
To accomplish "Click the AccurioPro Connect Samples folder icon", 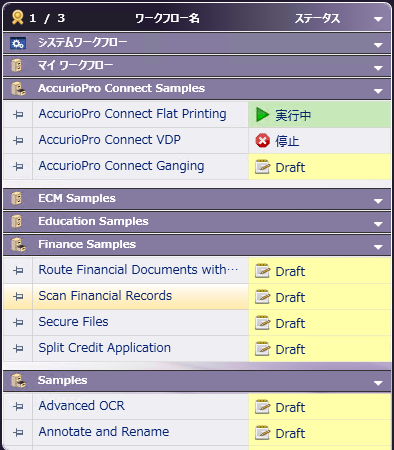I will pos(18,89).
